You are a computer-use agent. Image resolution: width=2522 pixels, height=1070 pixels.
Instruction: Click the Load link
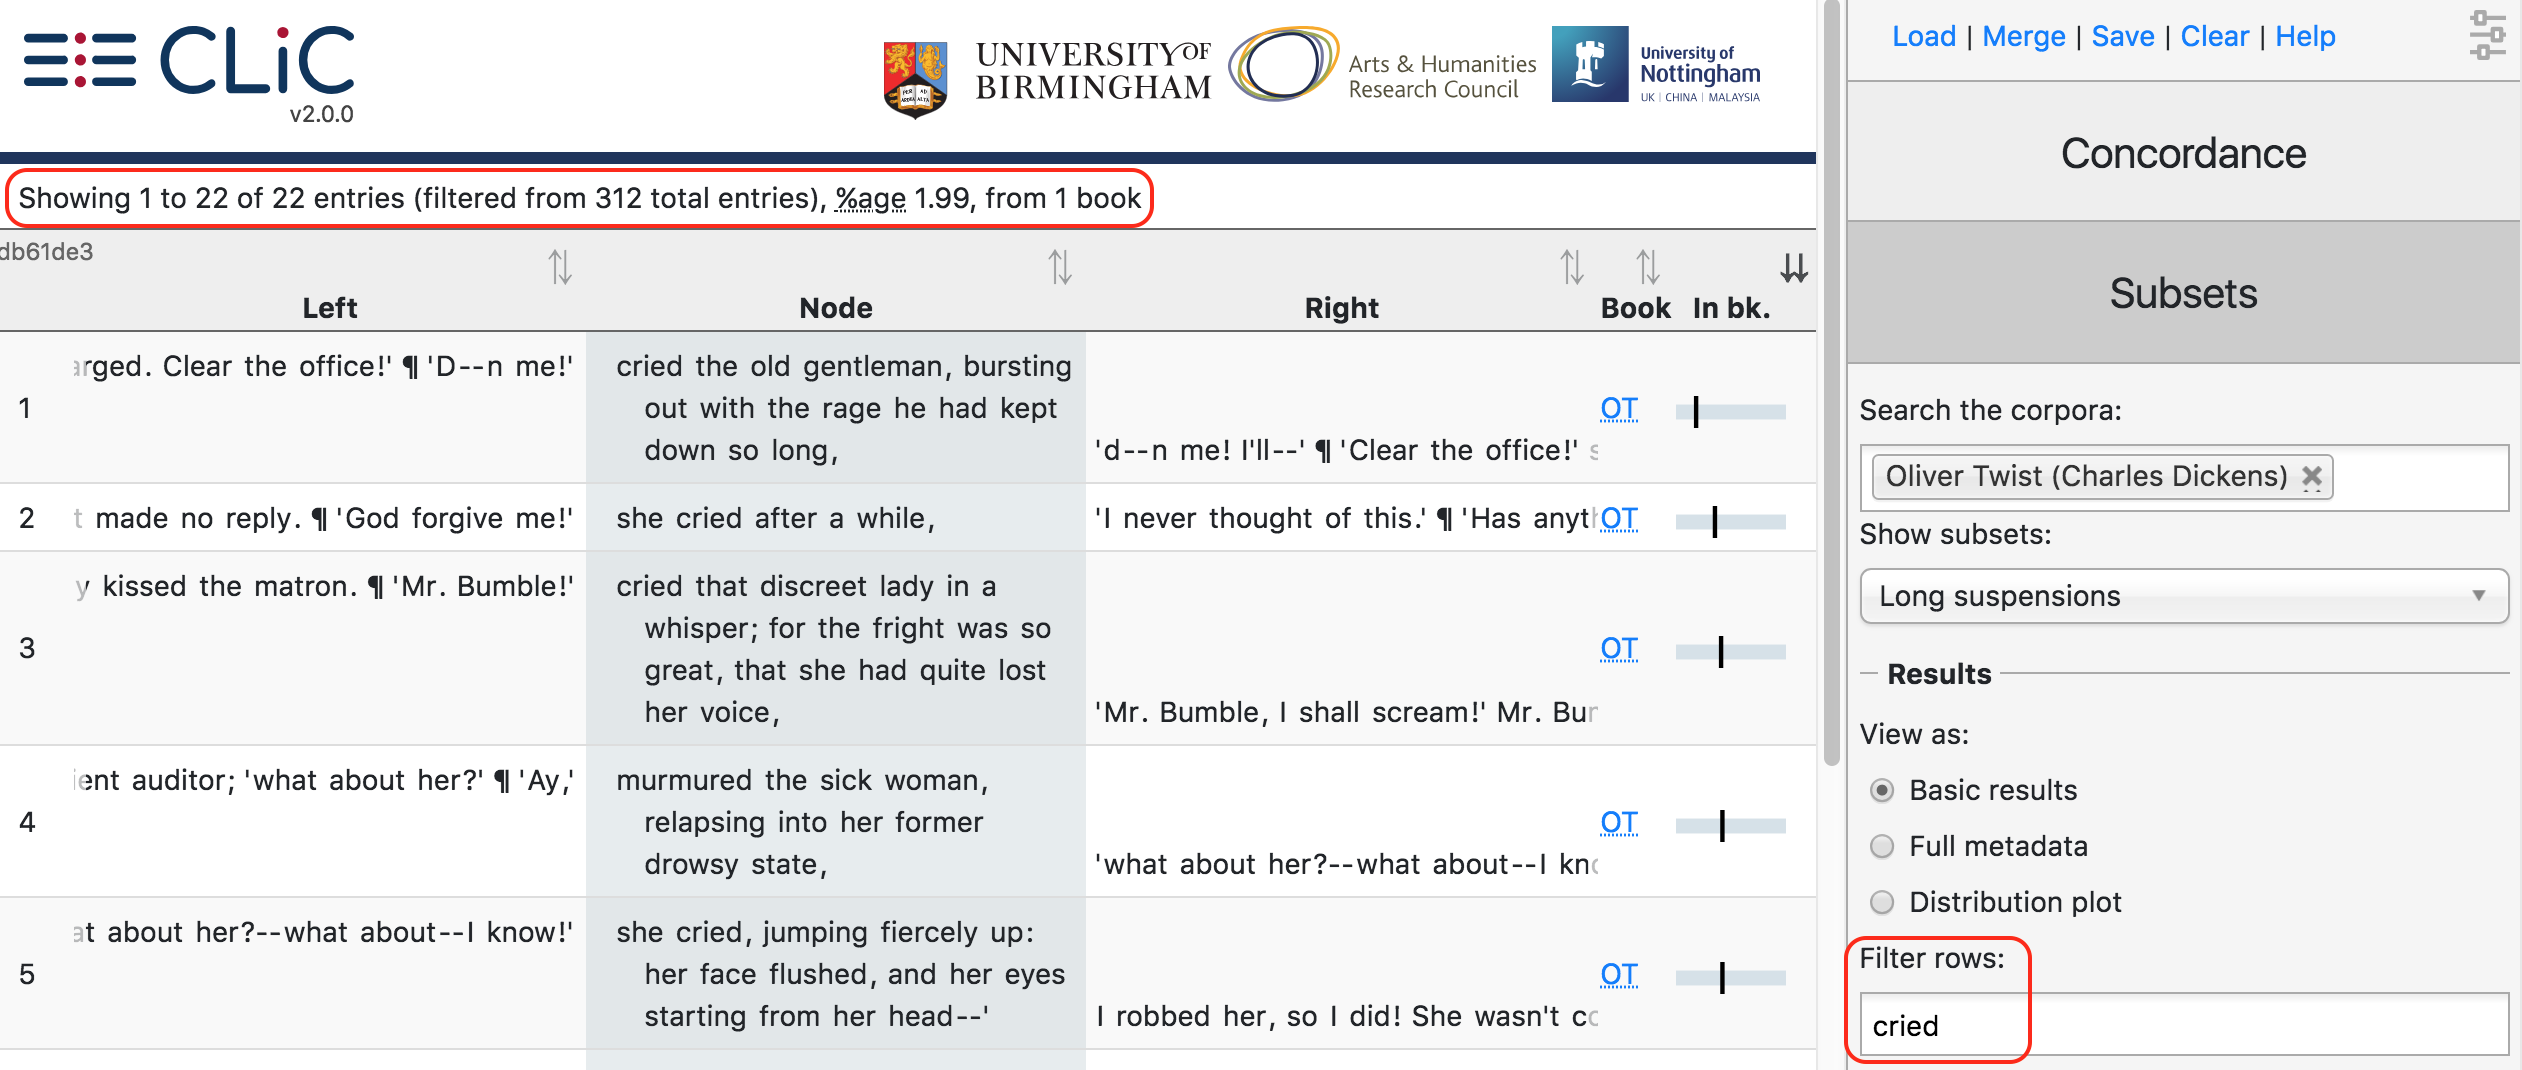(1924, 36)
